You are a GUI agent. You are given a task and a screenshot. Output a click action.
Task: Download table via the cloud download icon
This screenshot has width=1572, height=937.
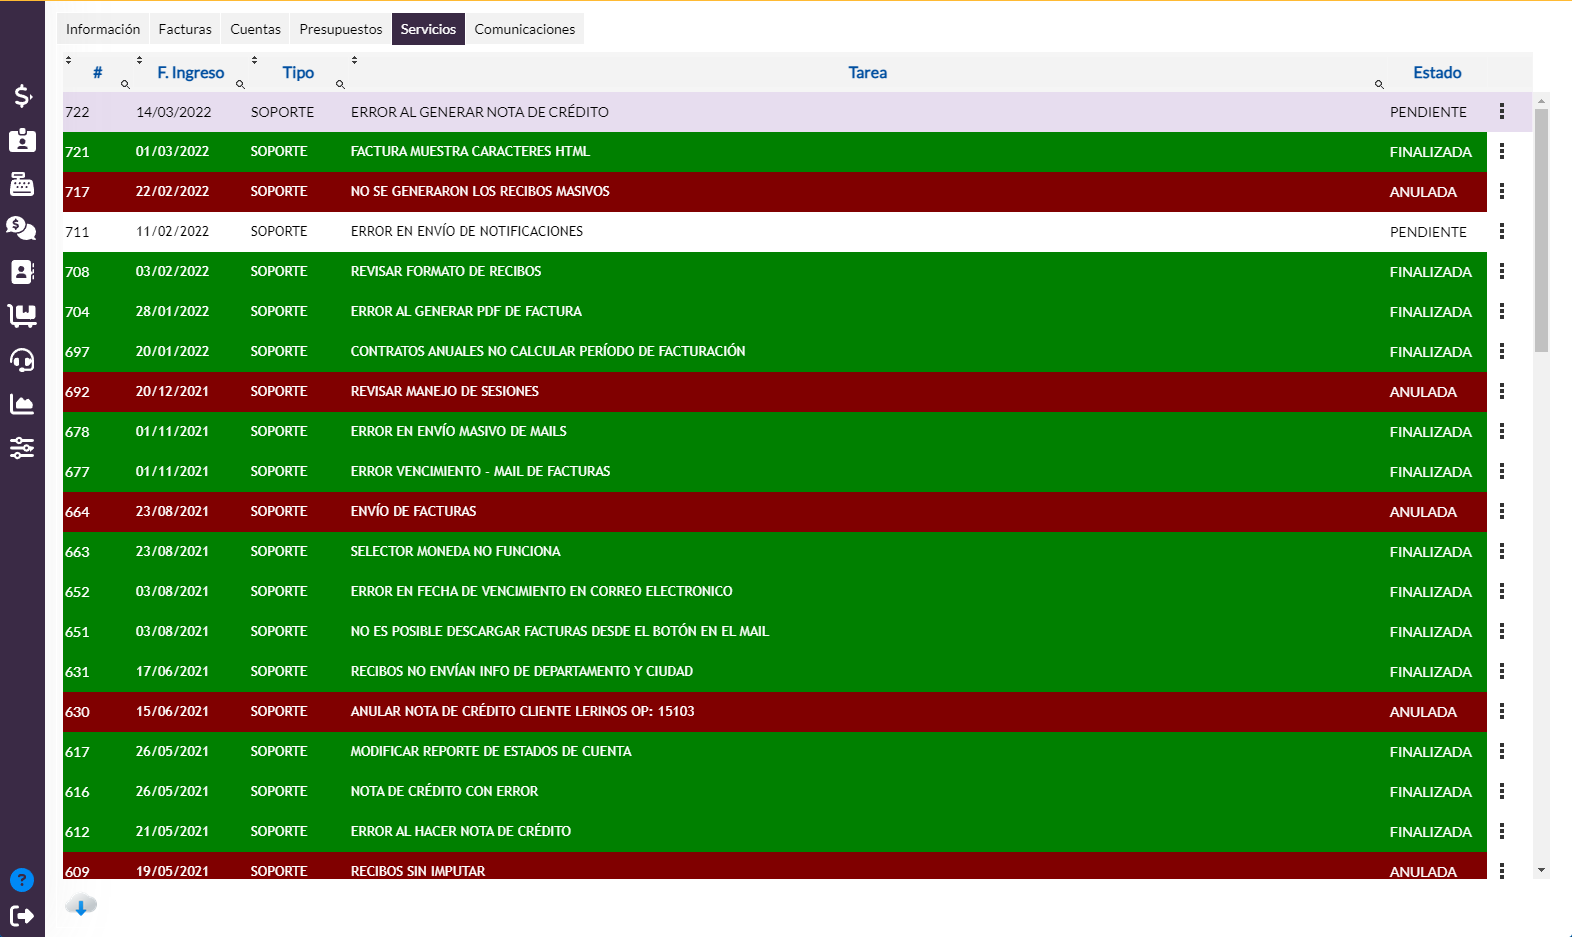(x=81, y=906)
